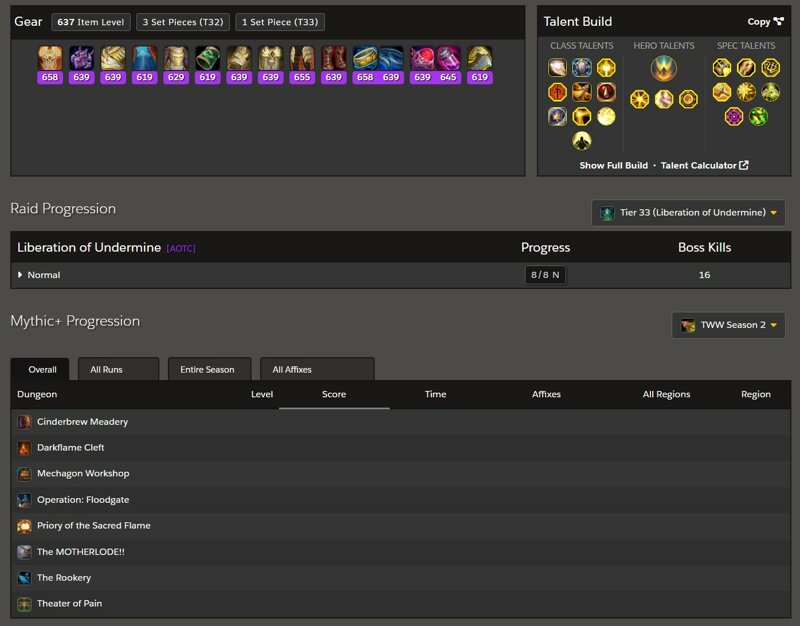Image resolution: width=800 pixels, height=626 pixels.
Task: Open the green bracer gear icon
Action: coord(208,58)
